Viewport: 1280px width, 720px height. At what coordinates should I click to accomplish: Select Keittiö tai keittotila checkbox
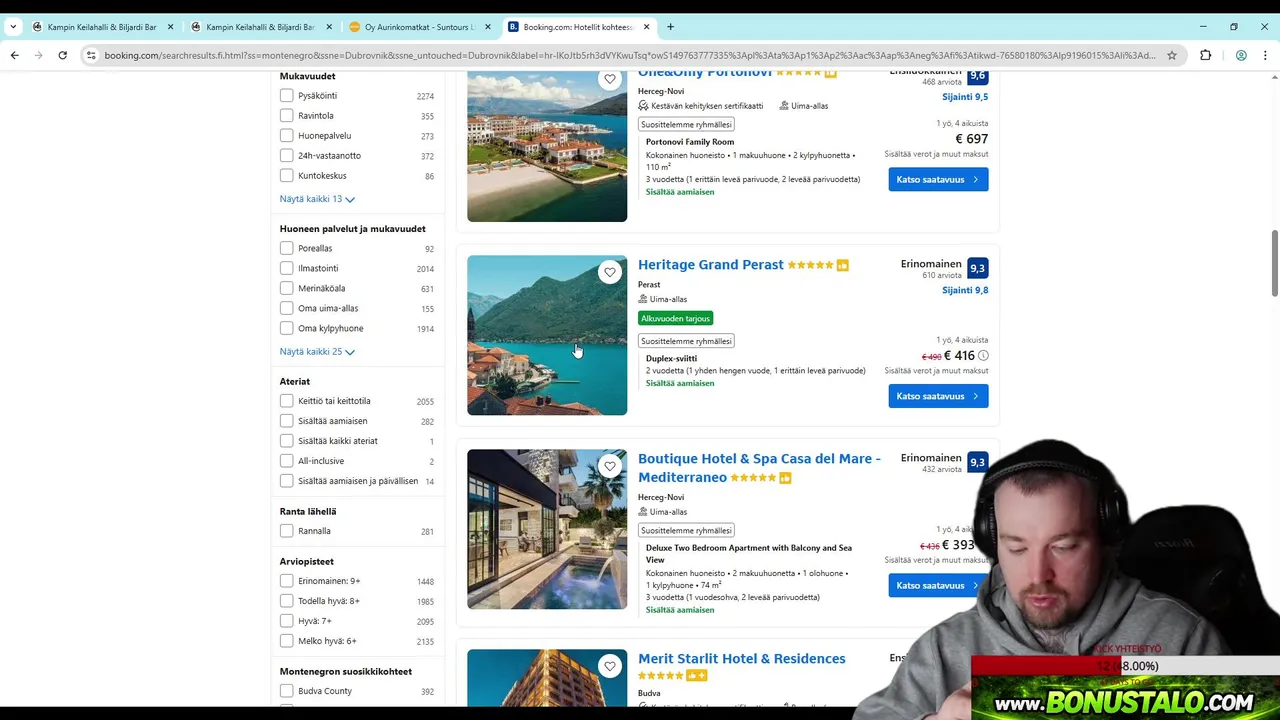[x=287, y=401]
